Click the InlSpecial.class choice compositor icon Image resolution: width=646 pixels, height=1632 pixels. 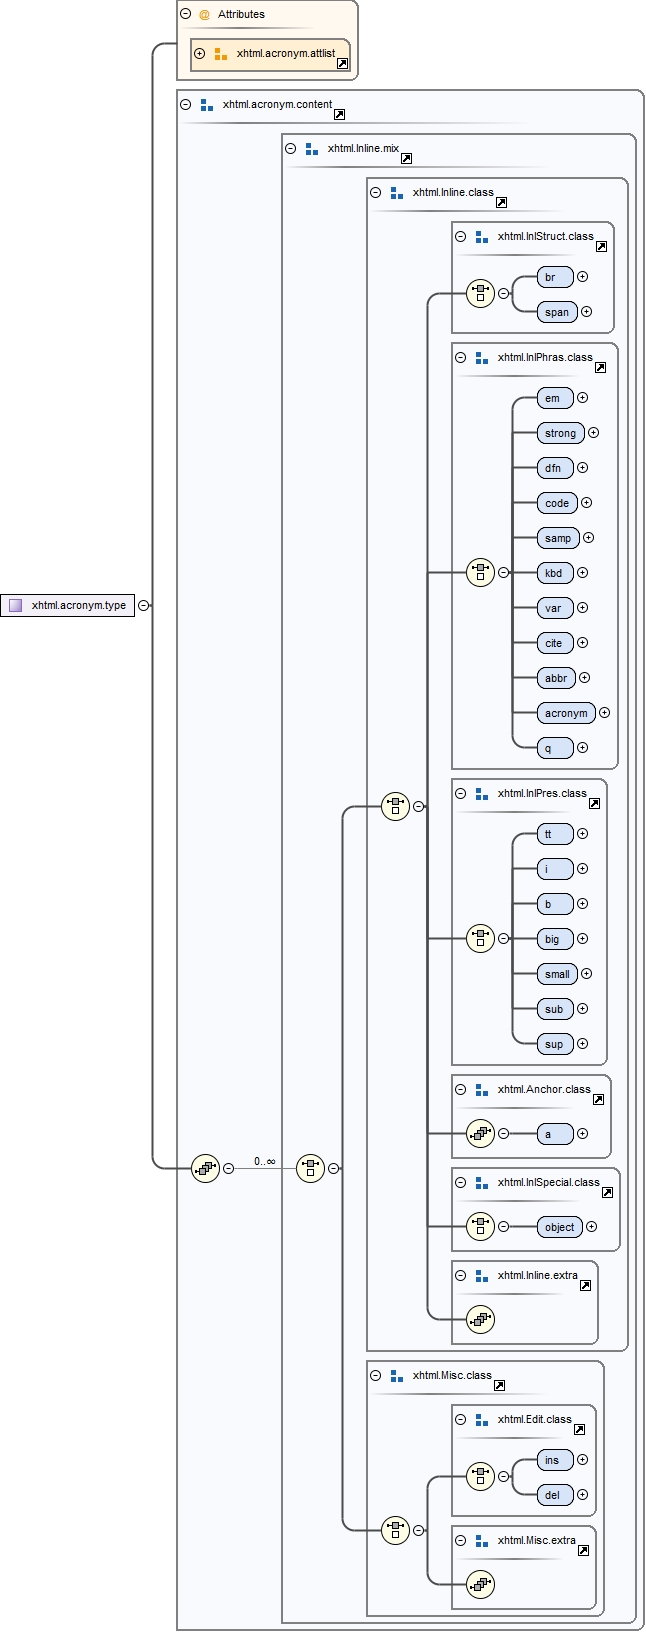pyautogui.click(x=481, y=1227)
